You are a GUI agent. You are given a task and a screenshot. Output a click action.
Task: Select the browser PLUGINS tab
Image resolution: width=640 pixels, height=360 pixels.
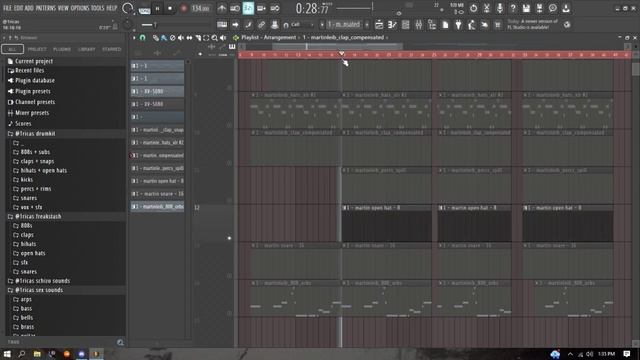pos(62,49)
